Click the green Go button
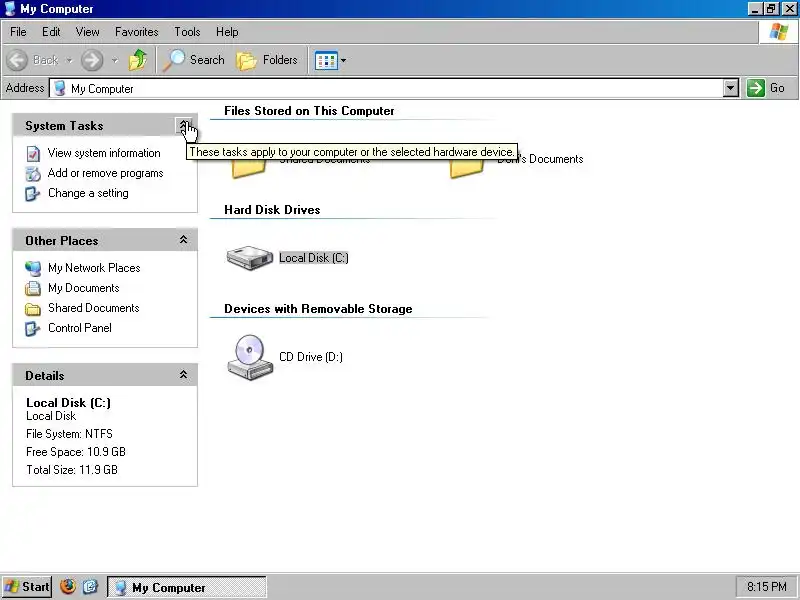The image size is (800, 600). [766, 88]
